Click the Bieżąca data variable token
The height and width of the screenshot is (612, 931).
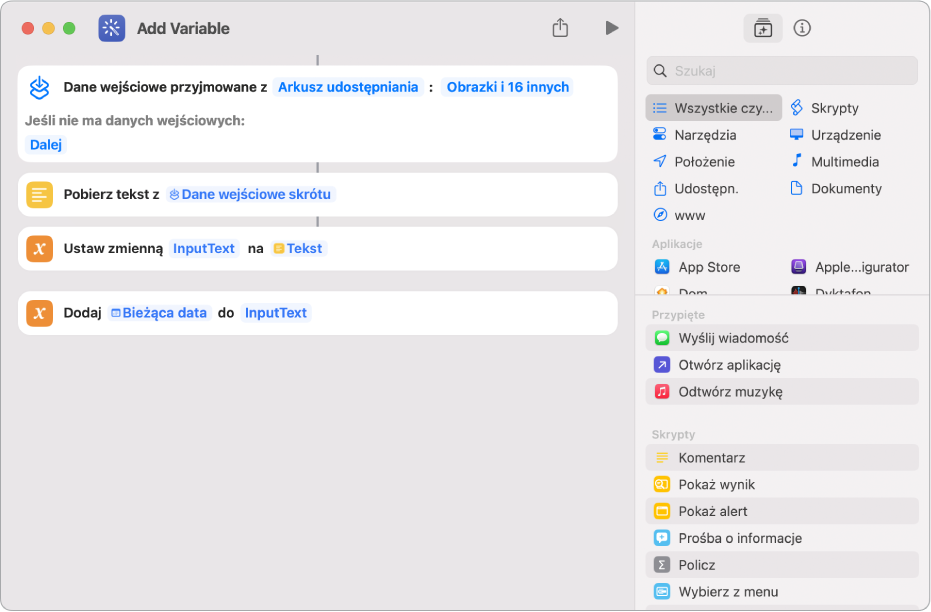click(159, 313)
